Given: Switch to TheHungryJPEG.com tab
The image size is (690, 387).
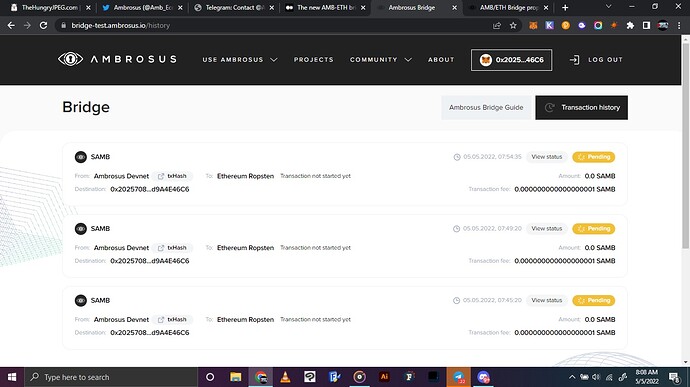Looking at the screenshot, I should tap(50, 7).
